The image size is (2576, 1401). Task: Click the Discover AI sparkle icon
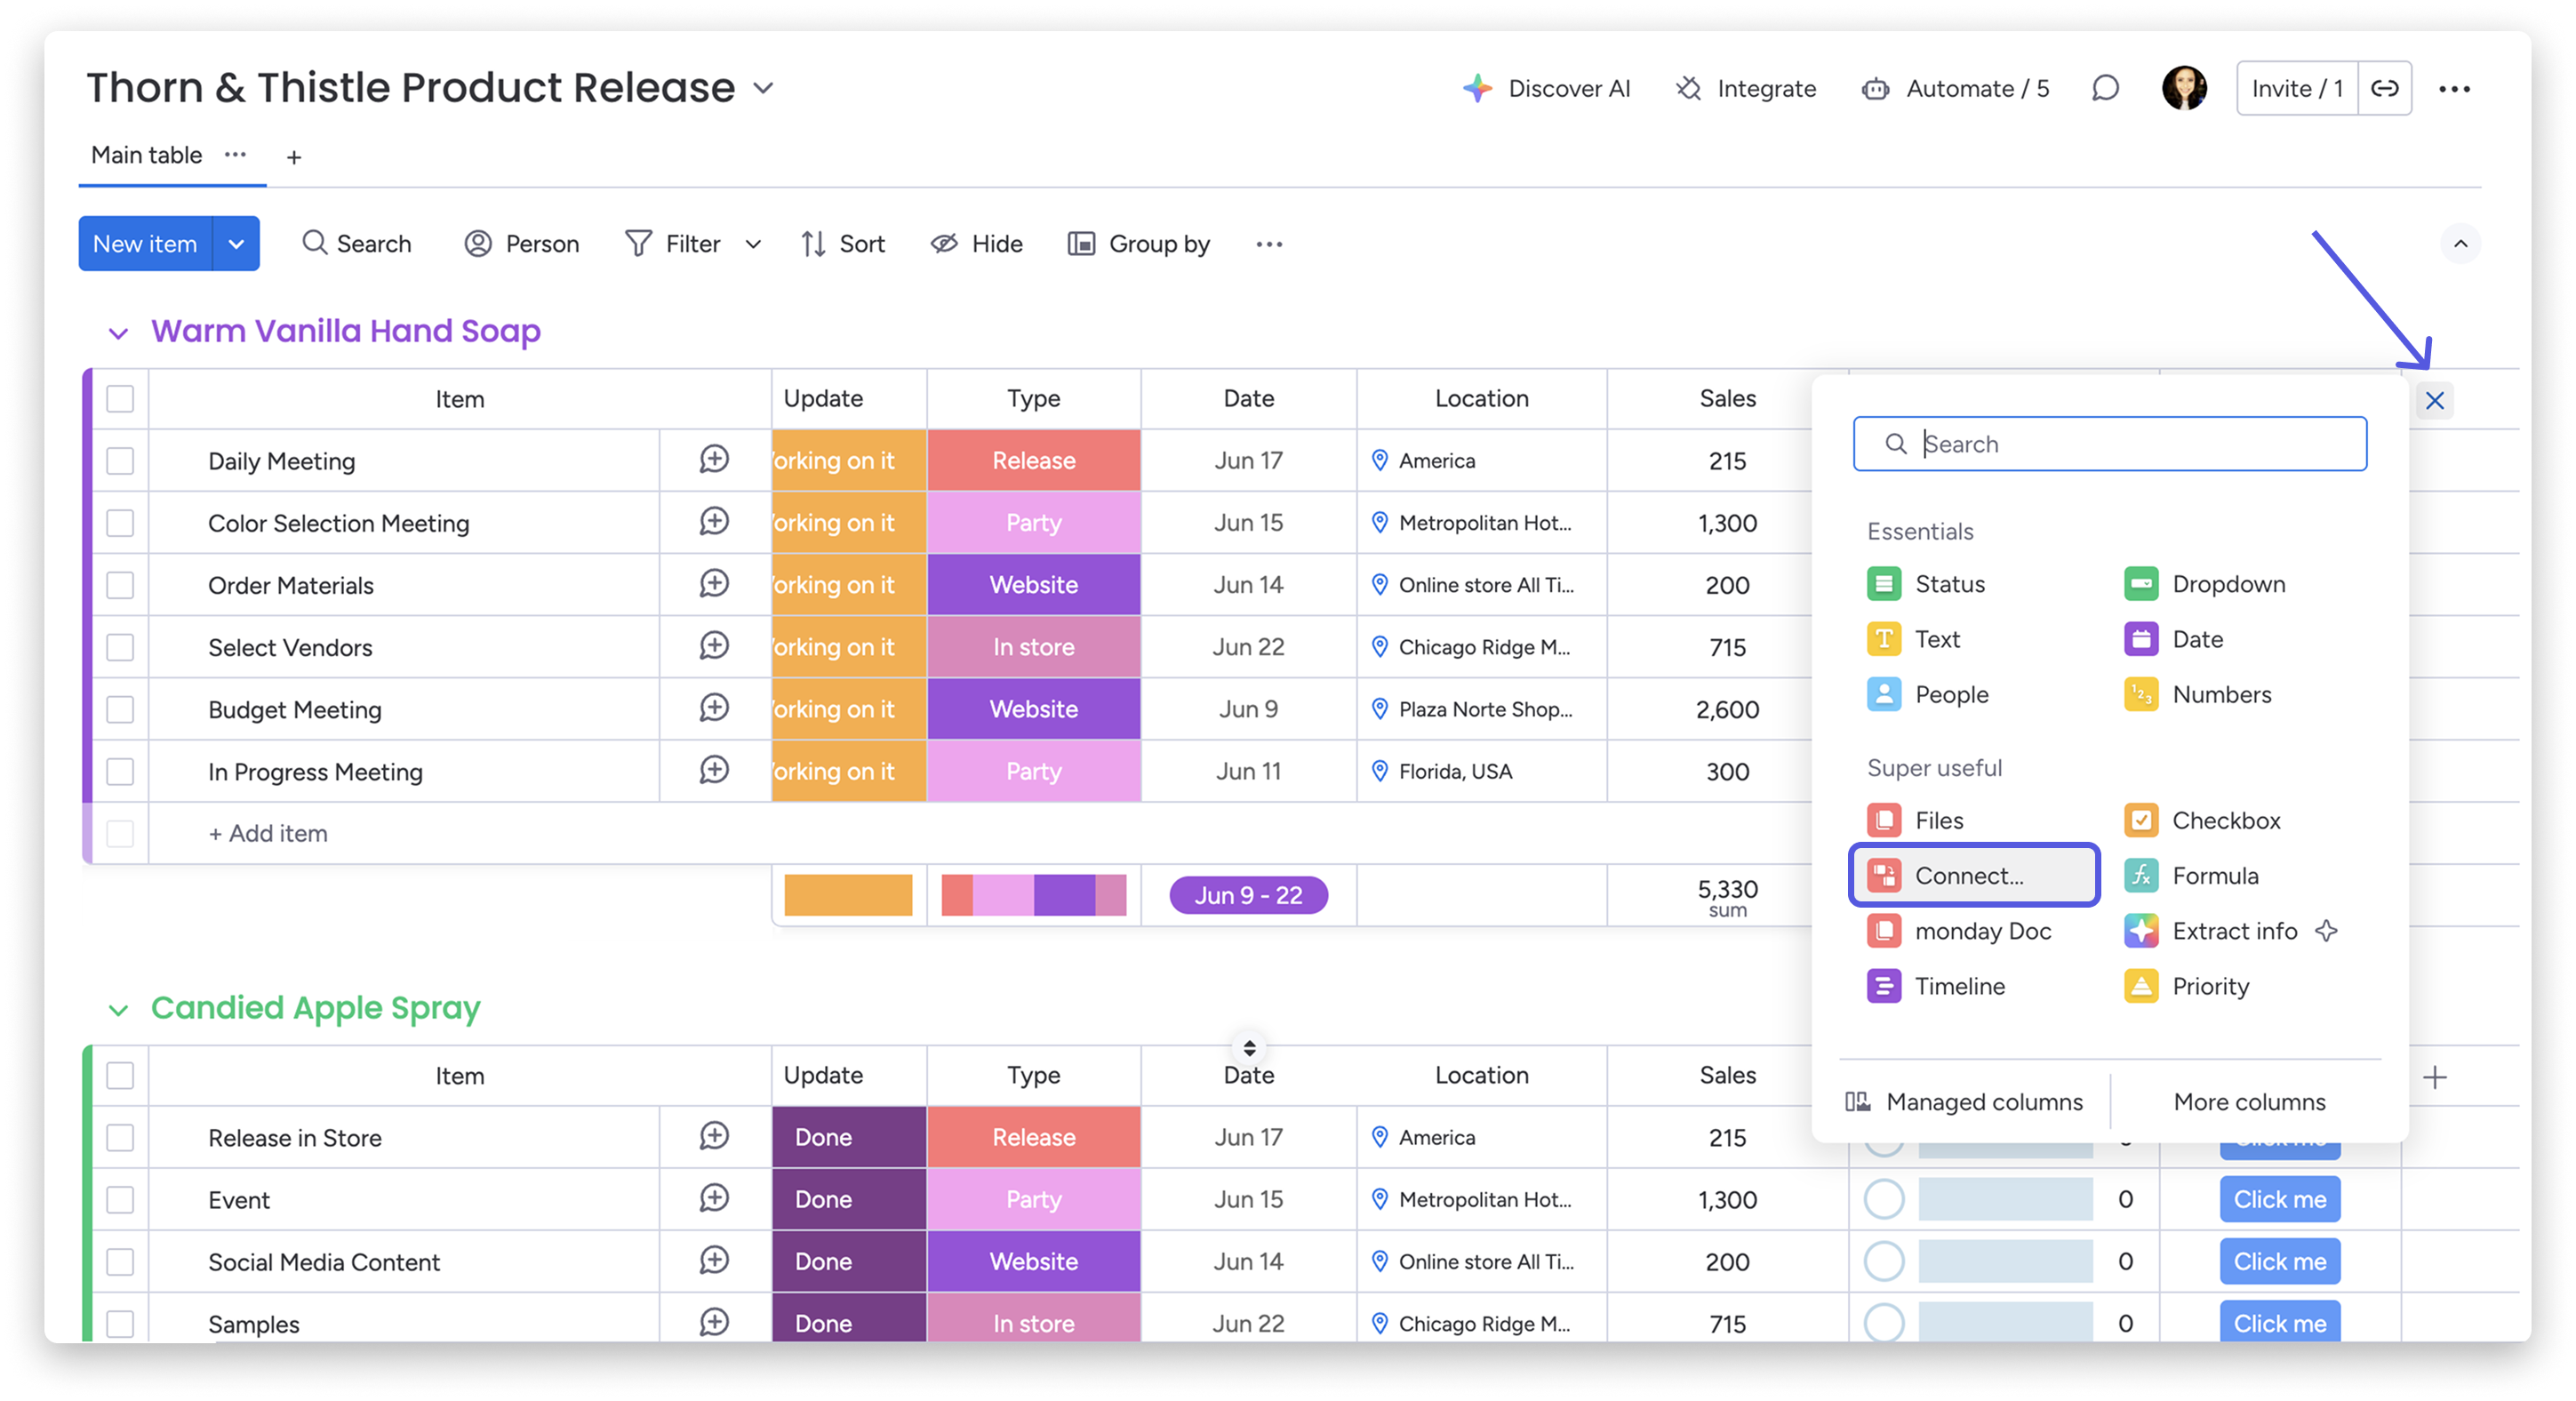[1477, 89]
